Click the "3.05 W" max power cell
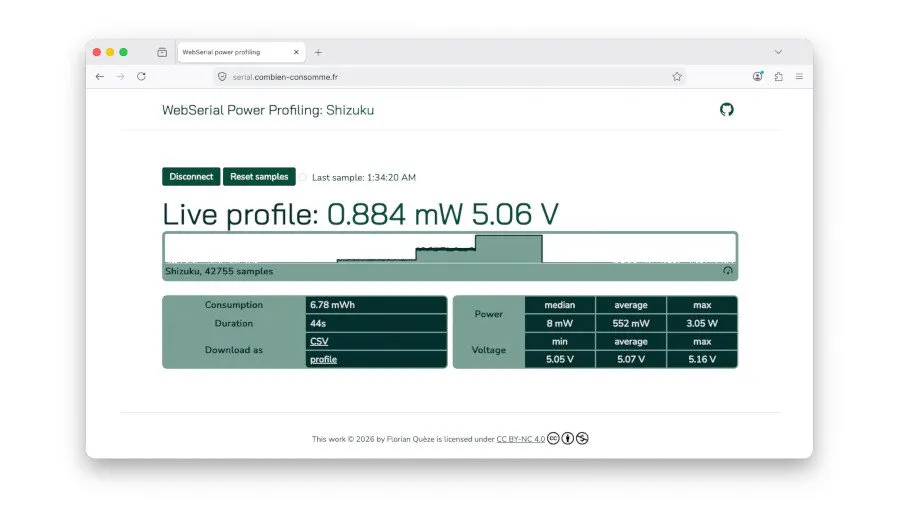899x506 pixels. point(702,323)
